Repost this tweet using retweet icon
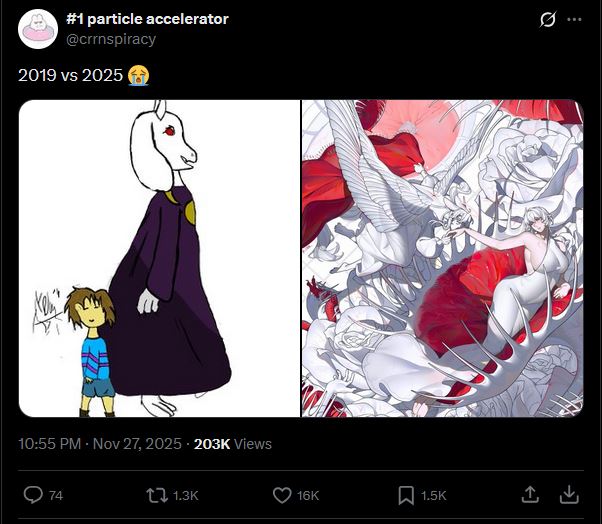The image size is (602, 524). click(157, 495)
